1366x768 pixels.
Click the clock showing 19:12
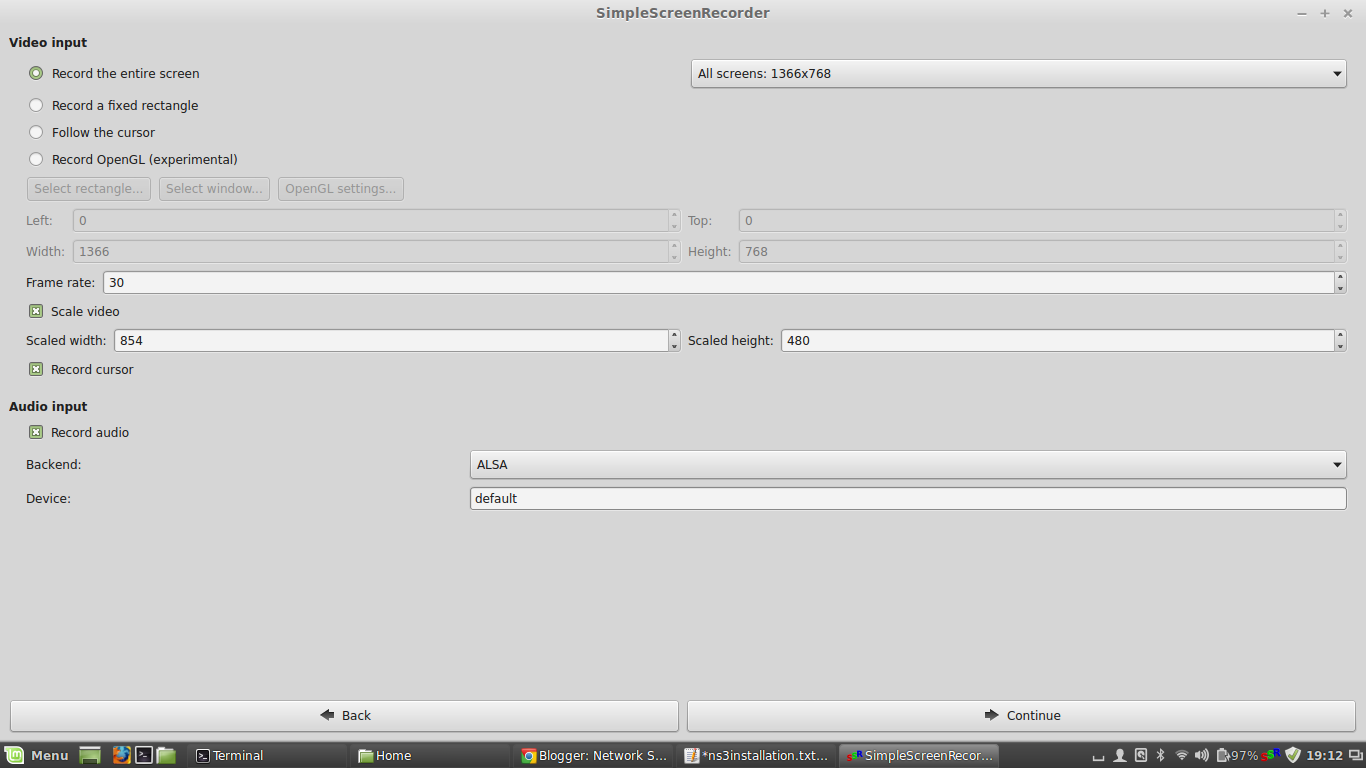(1324, 755)
